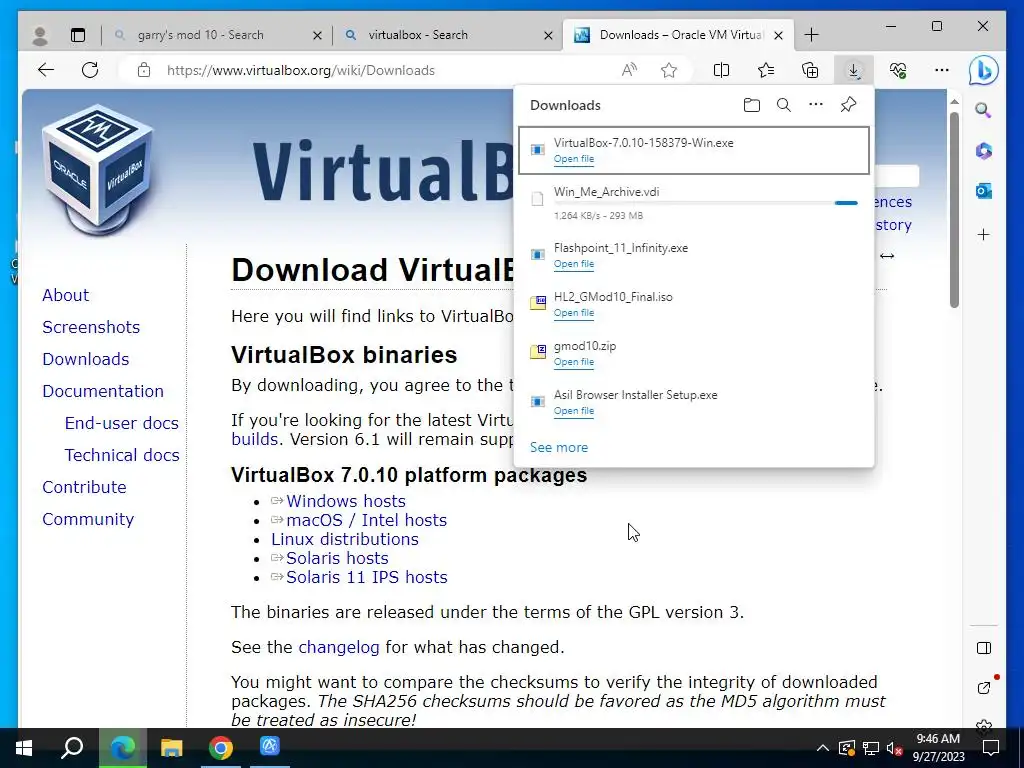The height and width of the screenshot is (768, 1024).
Task: Pin the Downloads panel
Action: (848, 104)
